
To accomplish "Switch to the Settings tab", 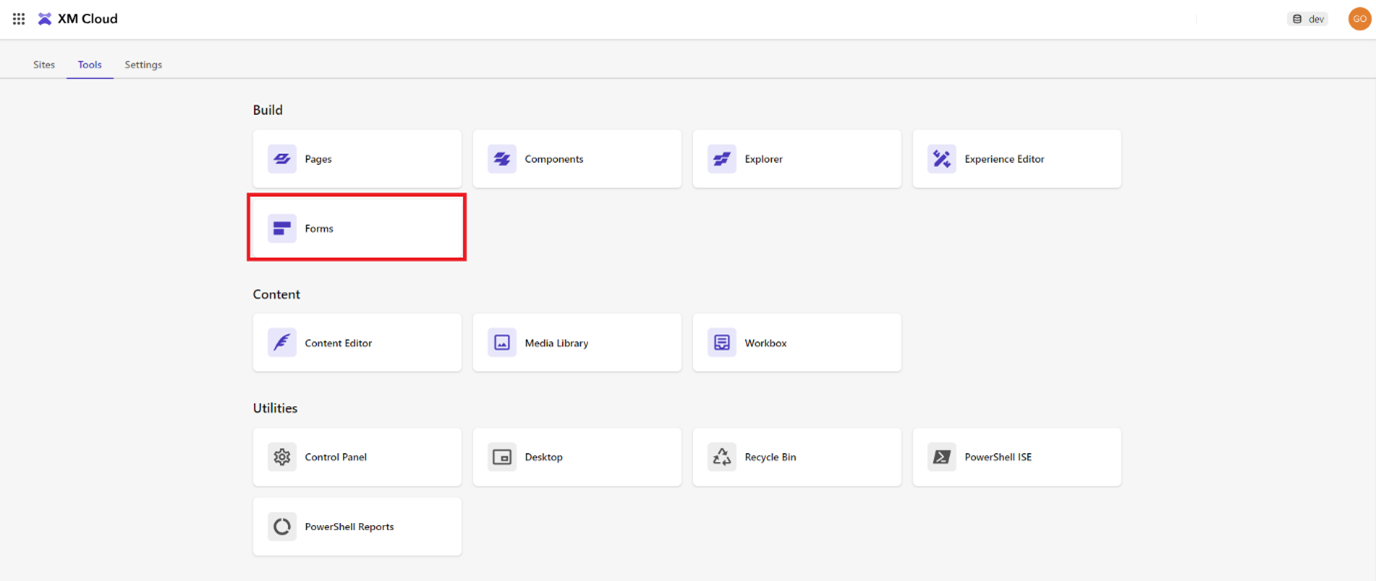I will click(x=143, y=65).
